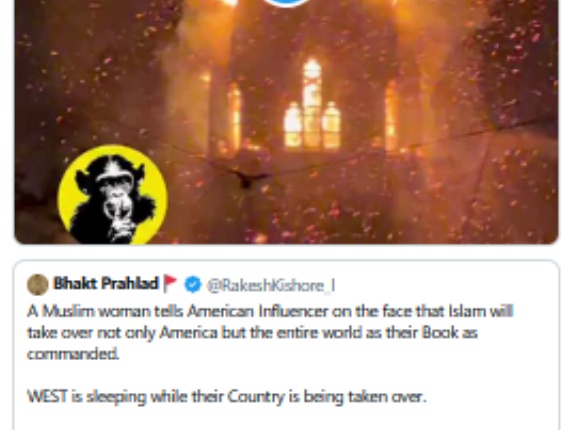Click the chimpanzee logo in yellow circle
The height and width of the screenshot is (430, 576).
113,195
